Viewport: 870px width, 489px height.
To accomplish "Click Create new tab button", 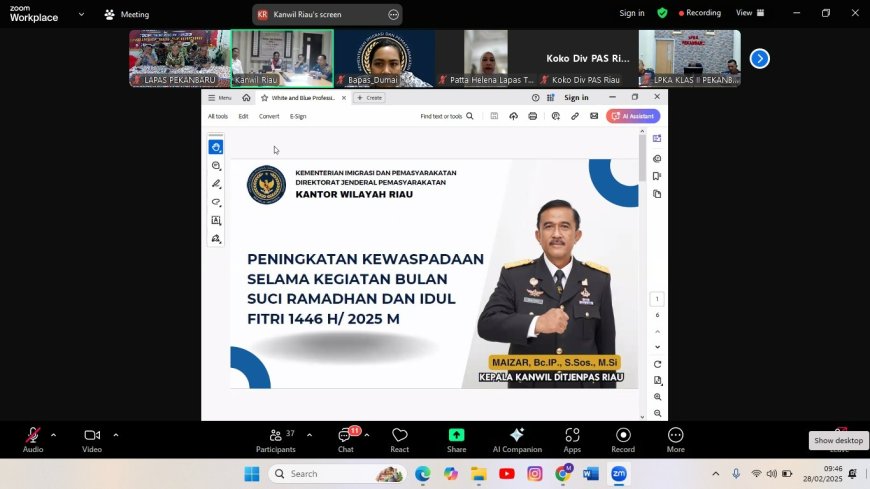I will coord(370,98).
